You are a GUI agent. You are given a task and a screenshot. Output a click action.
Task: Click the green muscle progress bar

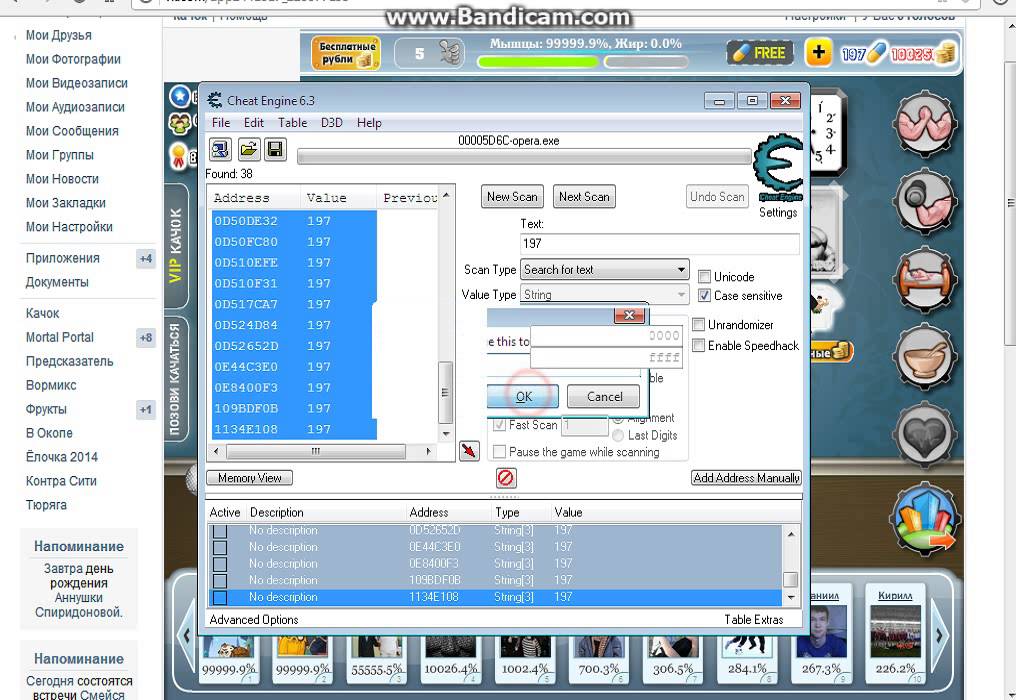pyautogui.click(x=538, y=62)
